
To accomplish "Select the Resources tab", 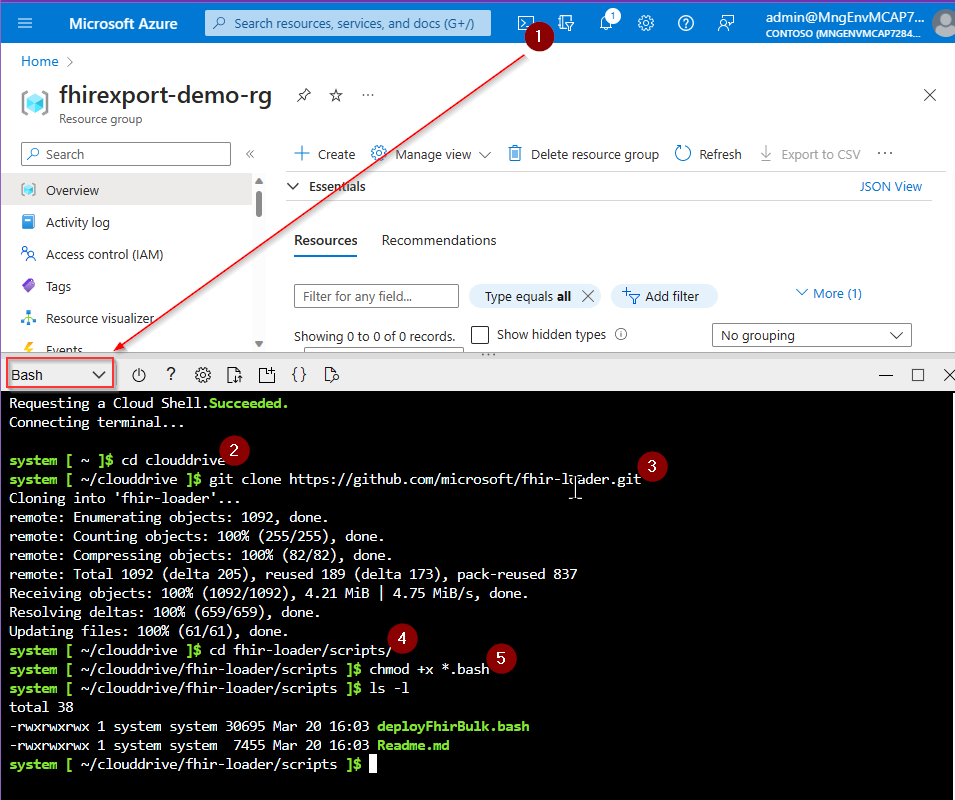I will point(325,240).
